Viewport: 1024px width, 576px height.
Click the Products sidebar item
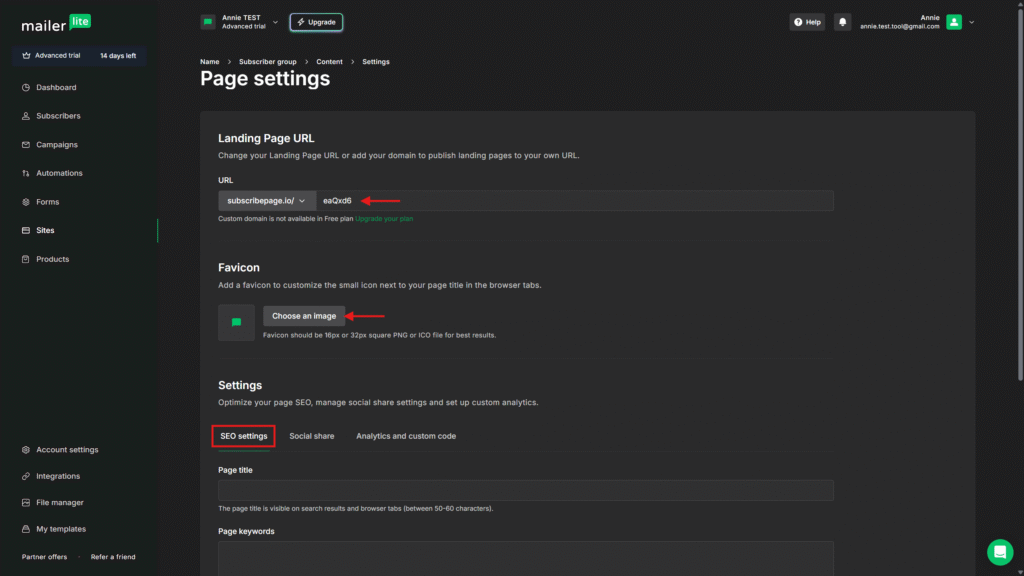click(52, 259)
